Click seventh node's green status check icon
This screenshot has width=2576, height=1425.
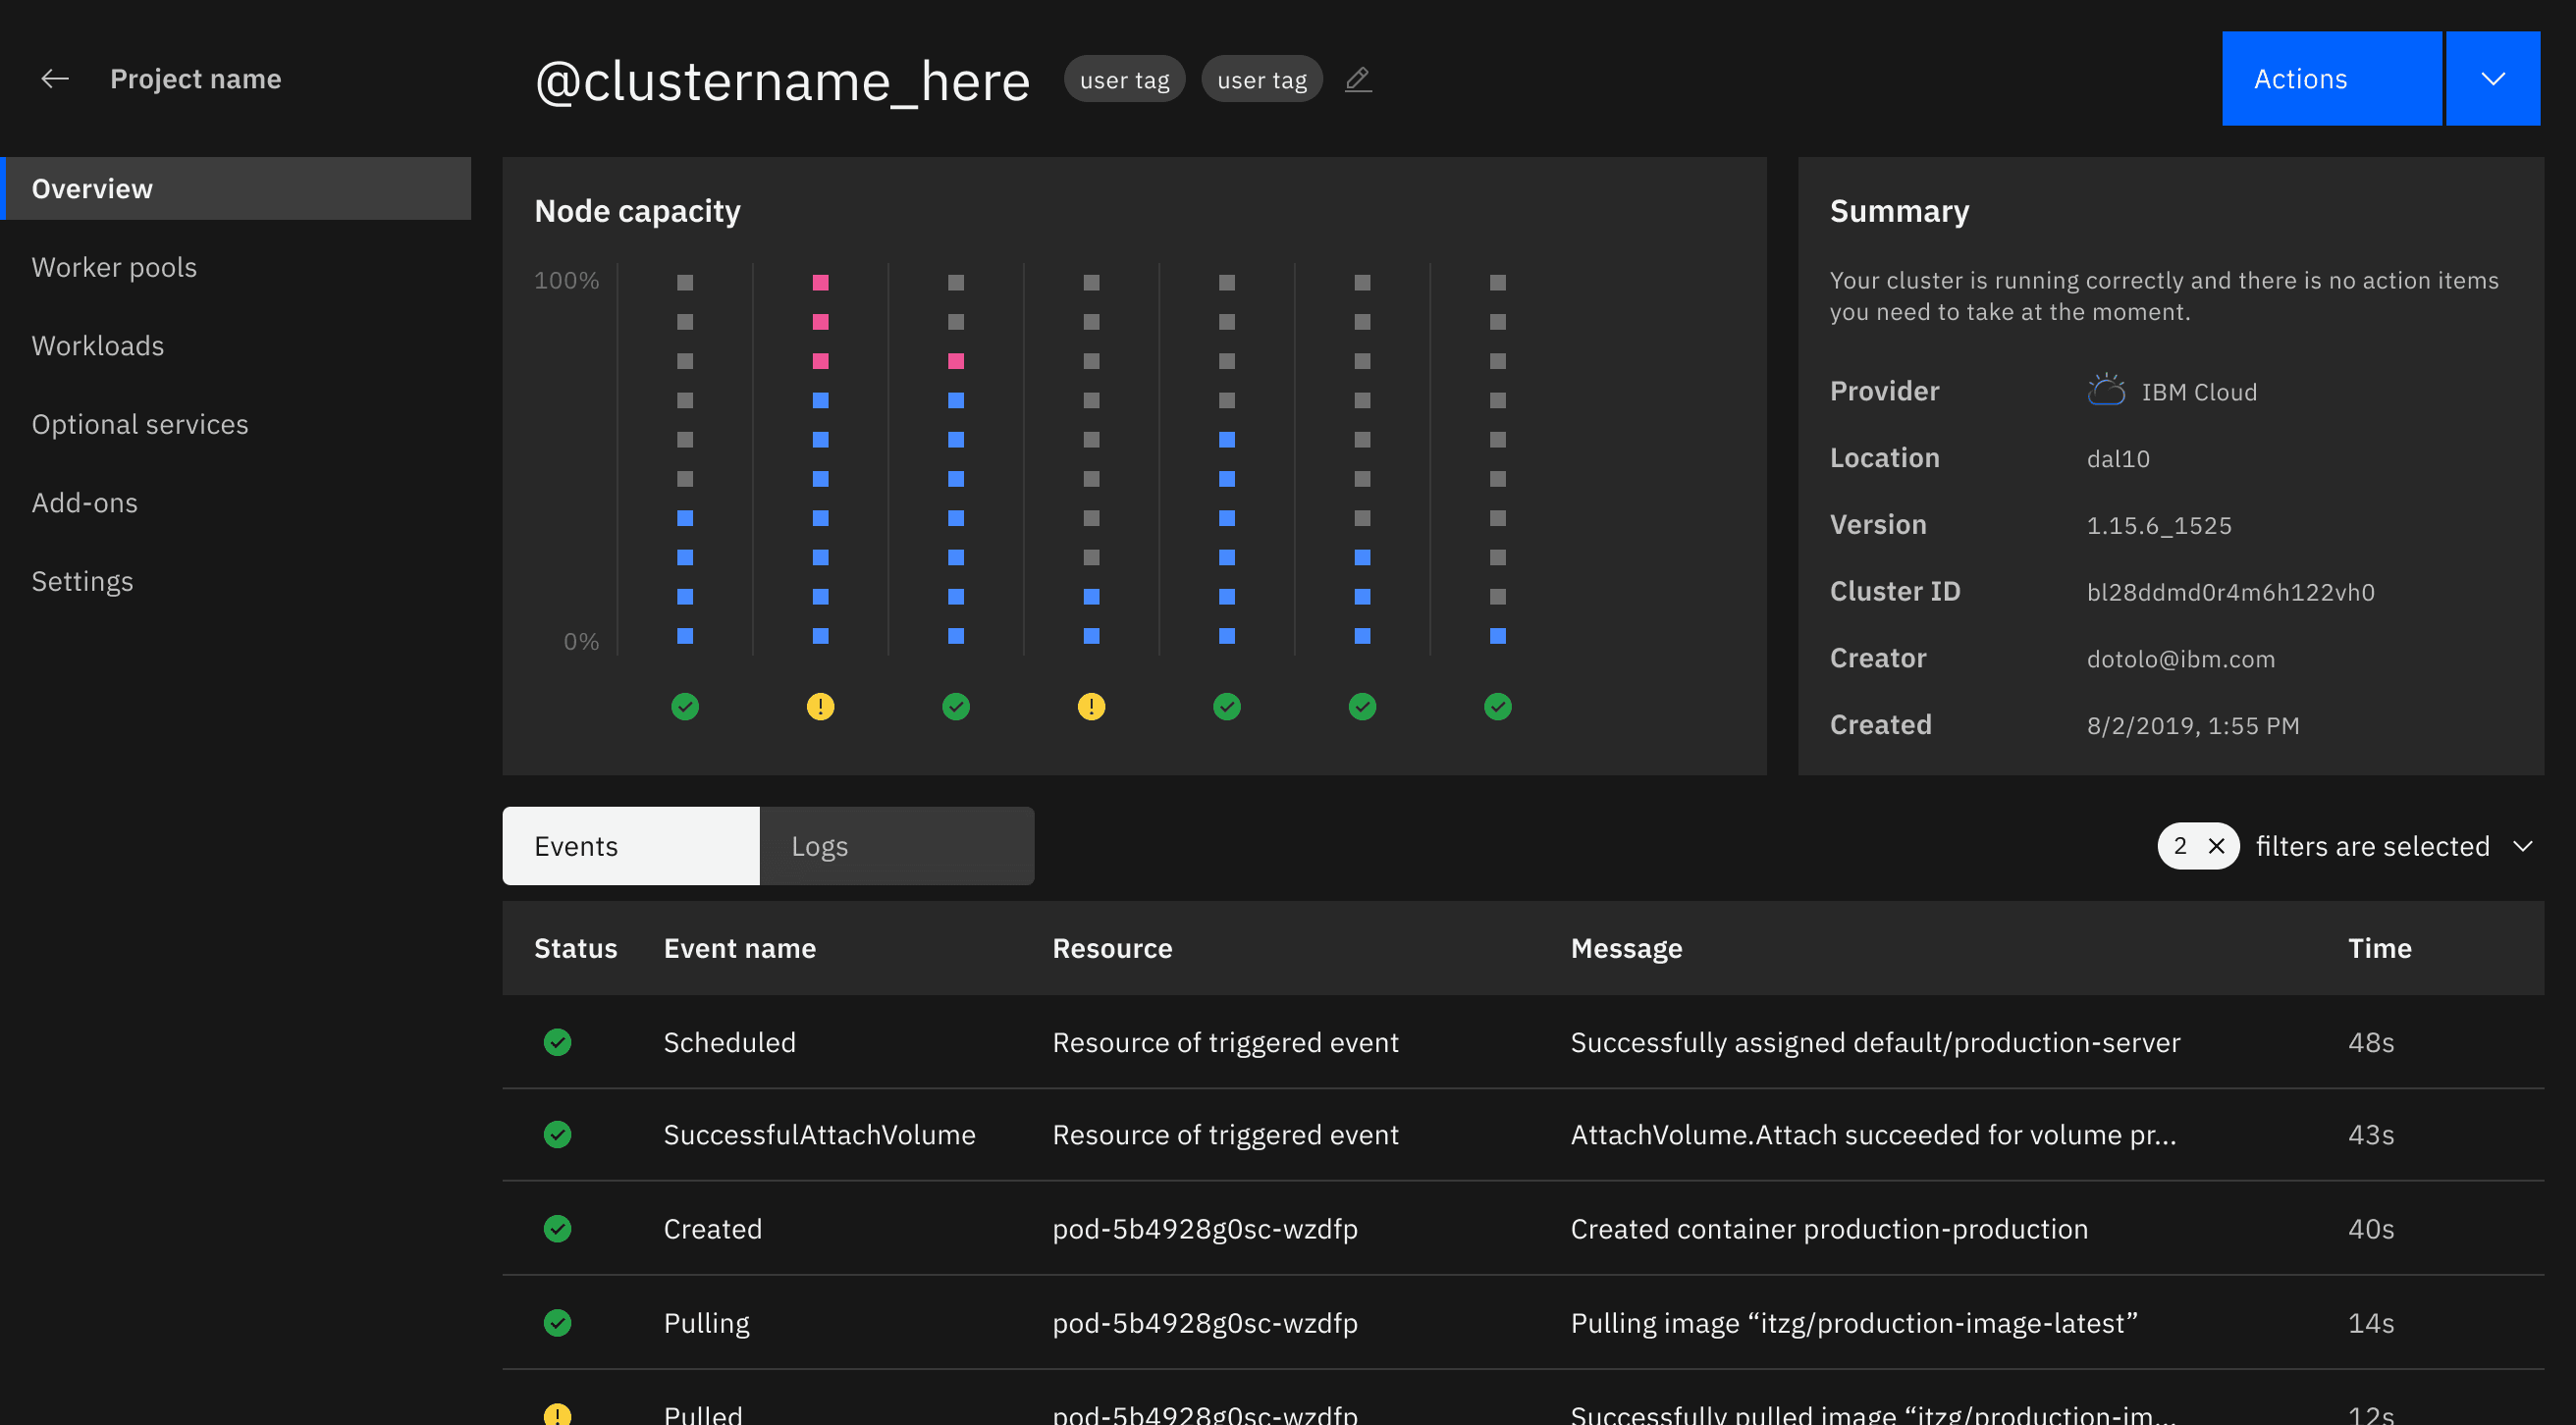tap(1498, 707)
